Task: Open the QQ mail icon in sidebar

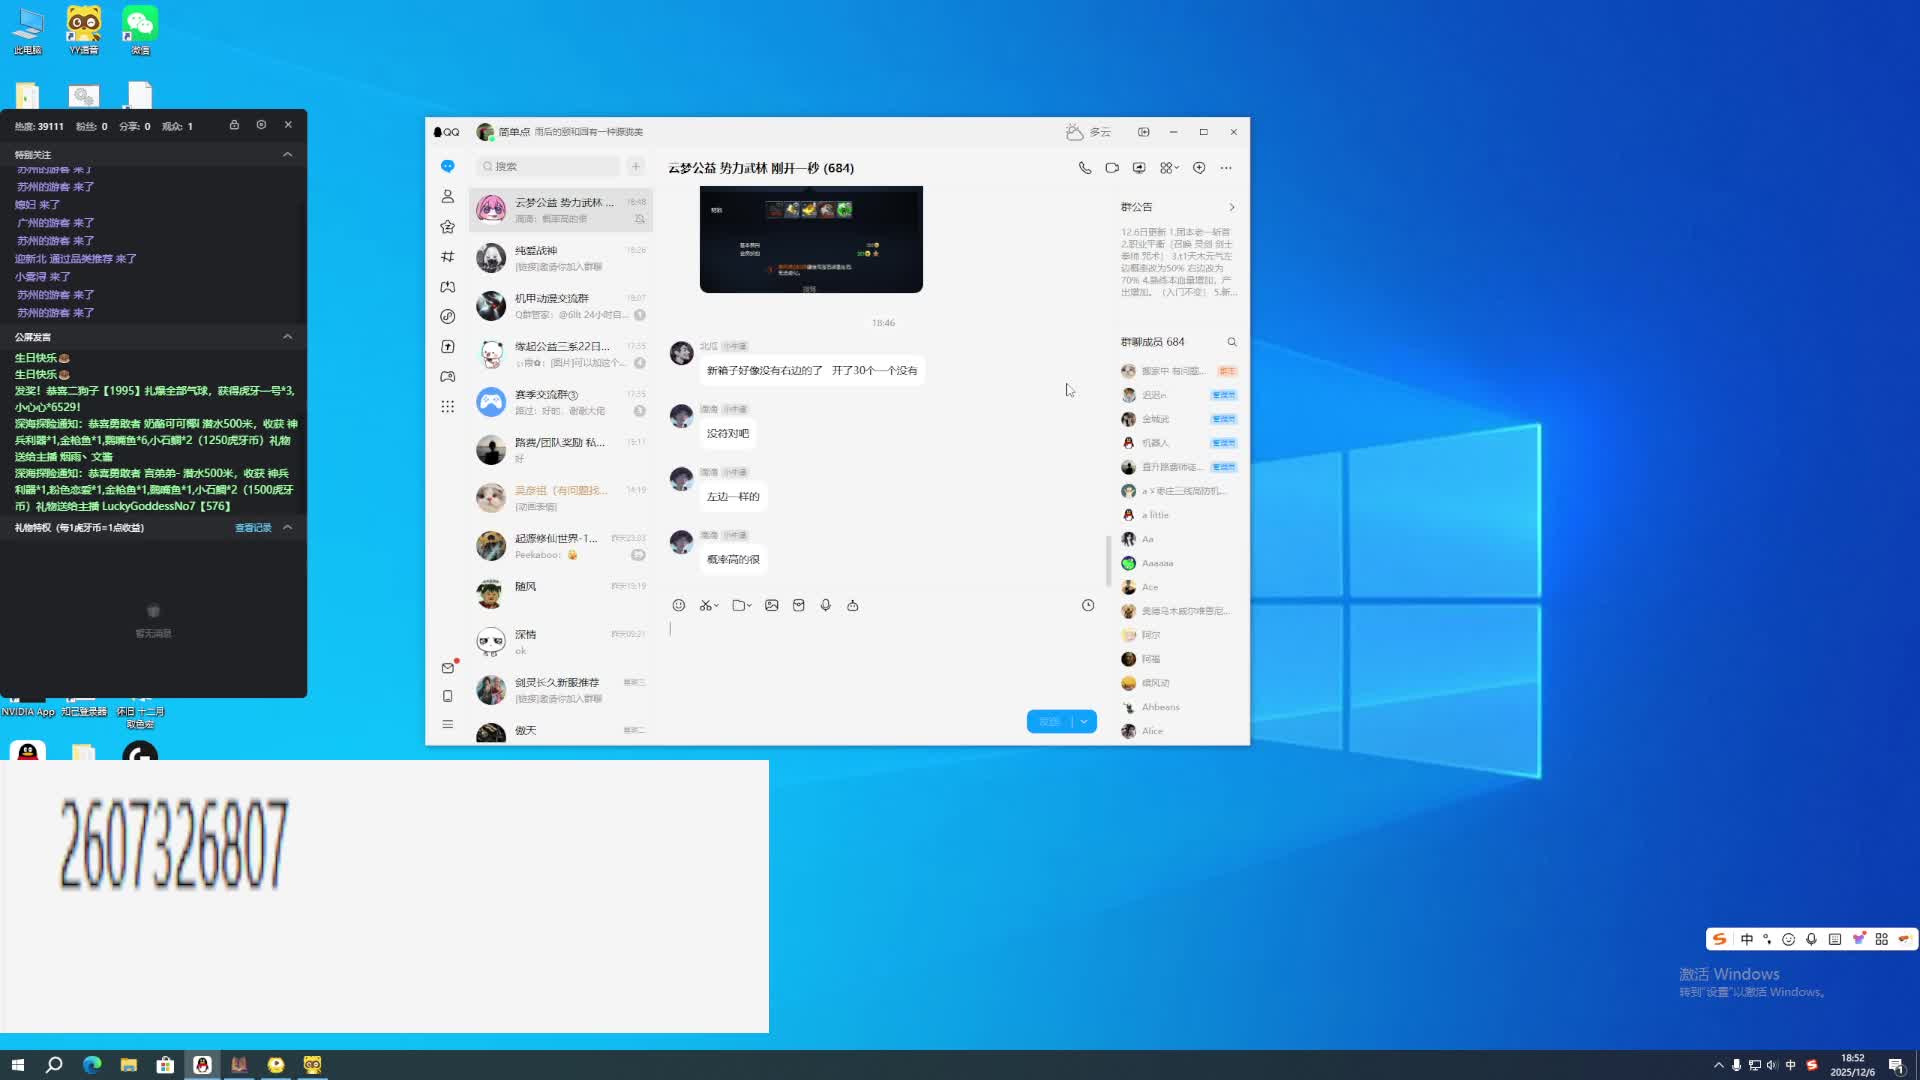Action: [x=447, y=667]
